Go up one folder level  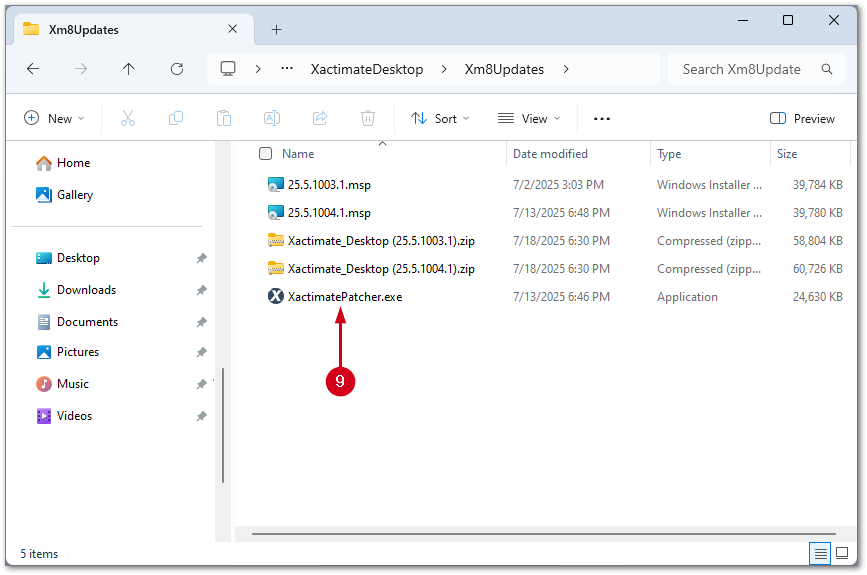(128, 69)
